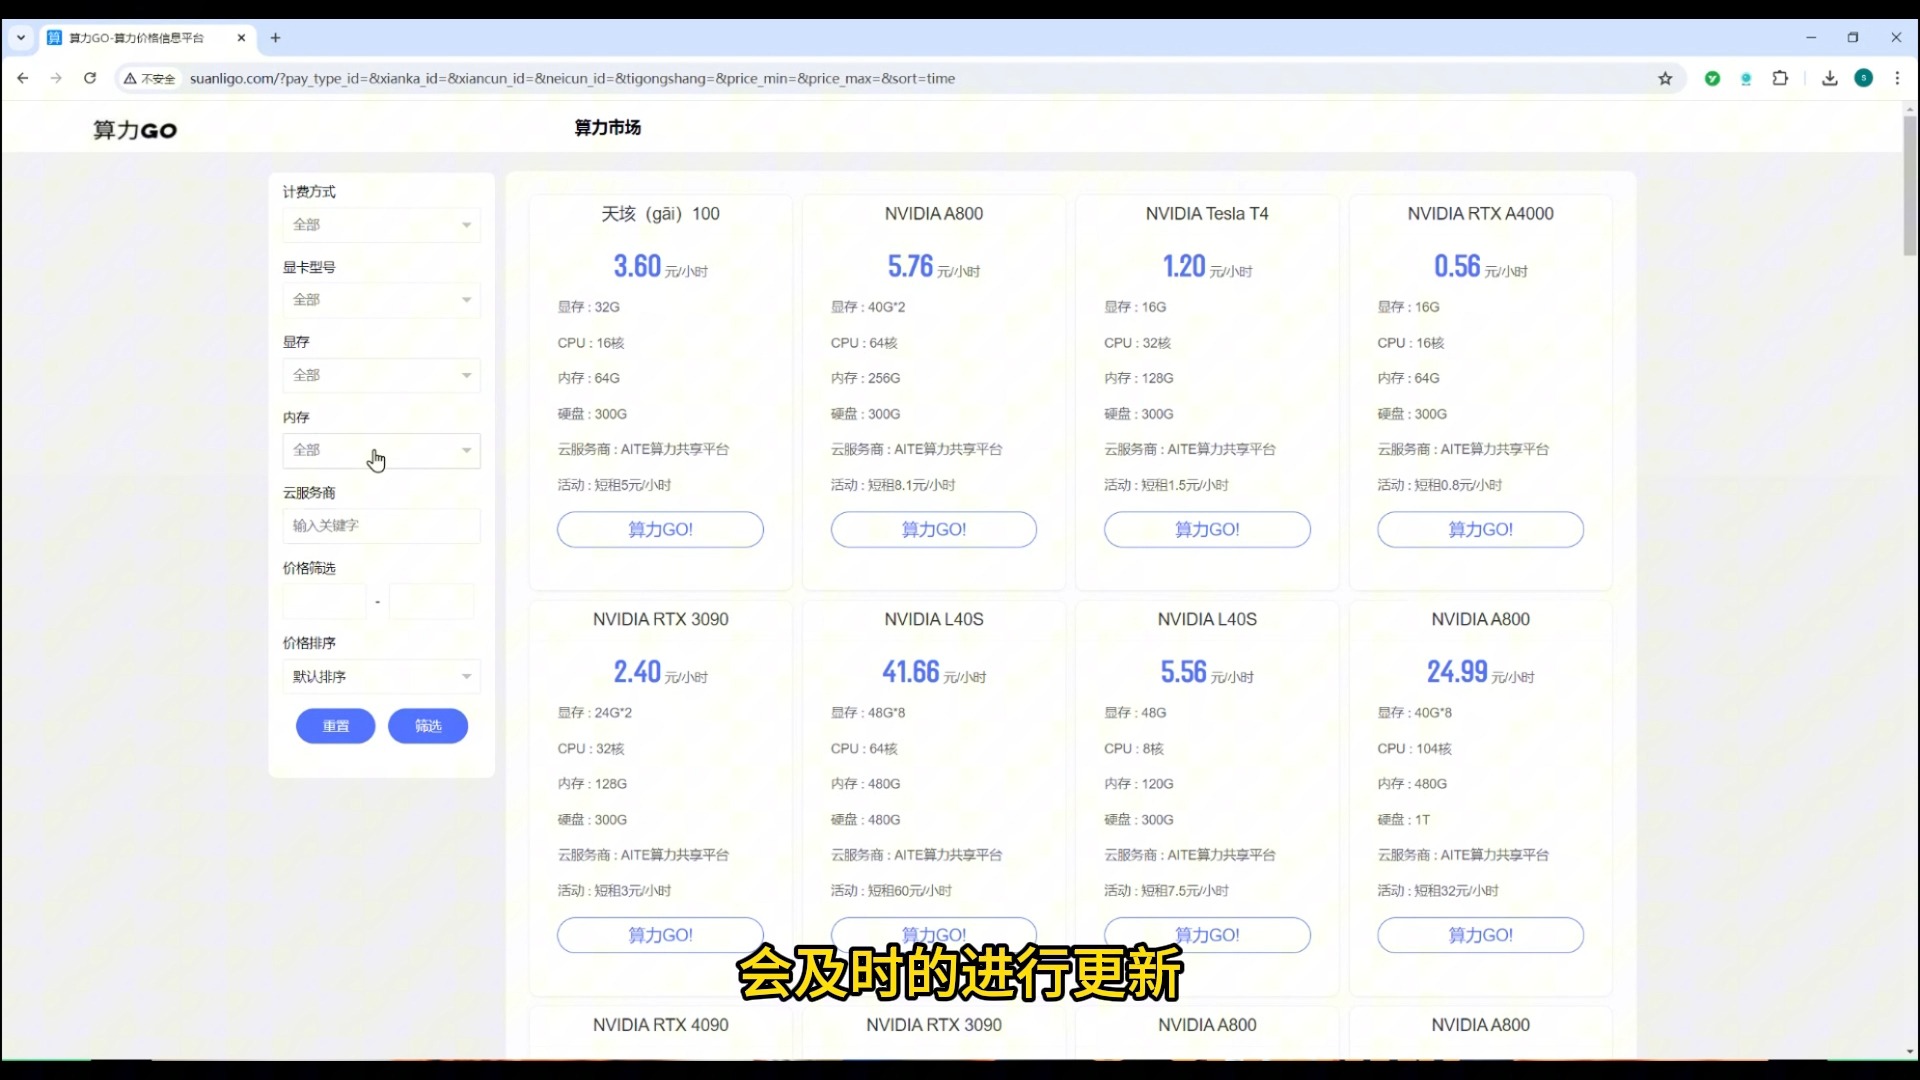Click the address bar URL
The width and height of the screenshot is (1920, 1080).
[572, 78]
